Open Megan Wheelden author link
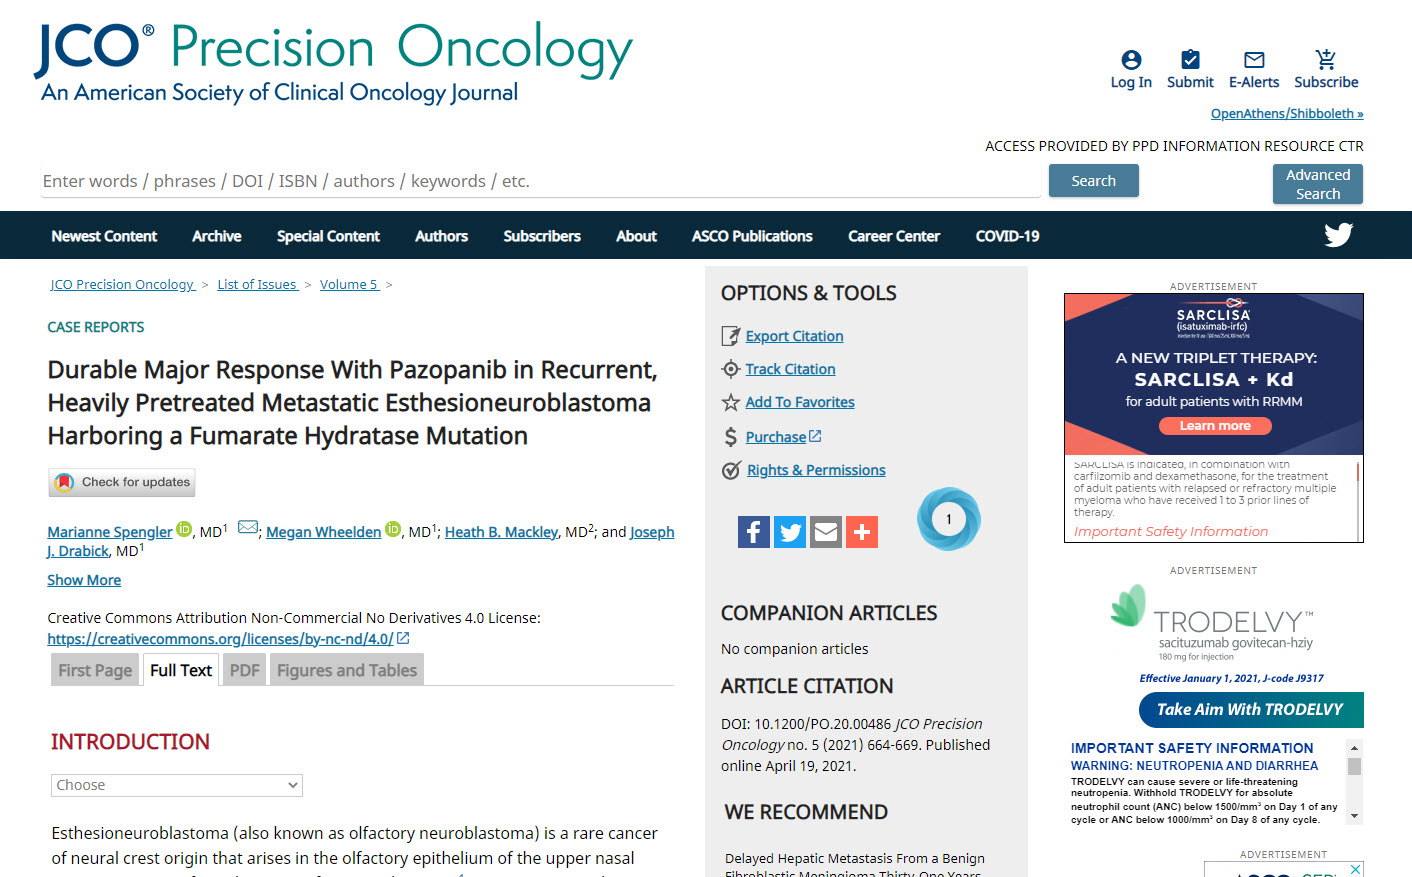Viewport: 1412px width, 877px height. tap(323, 532)
